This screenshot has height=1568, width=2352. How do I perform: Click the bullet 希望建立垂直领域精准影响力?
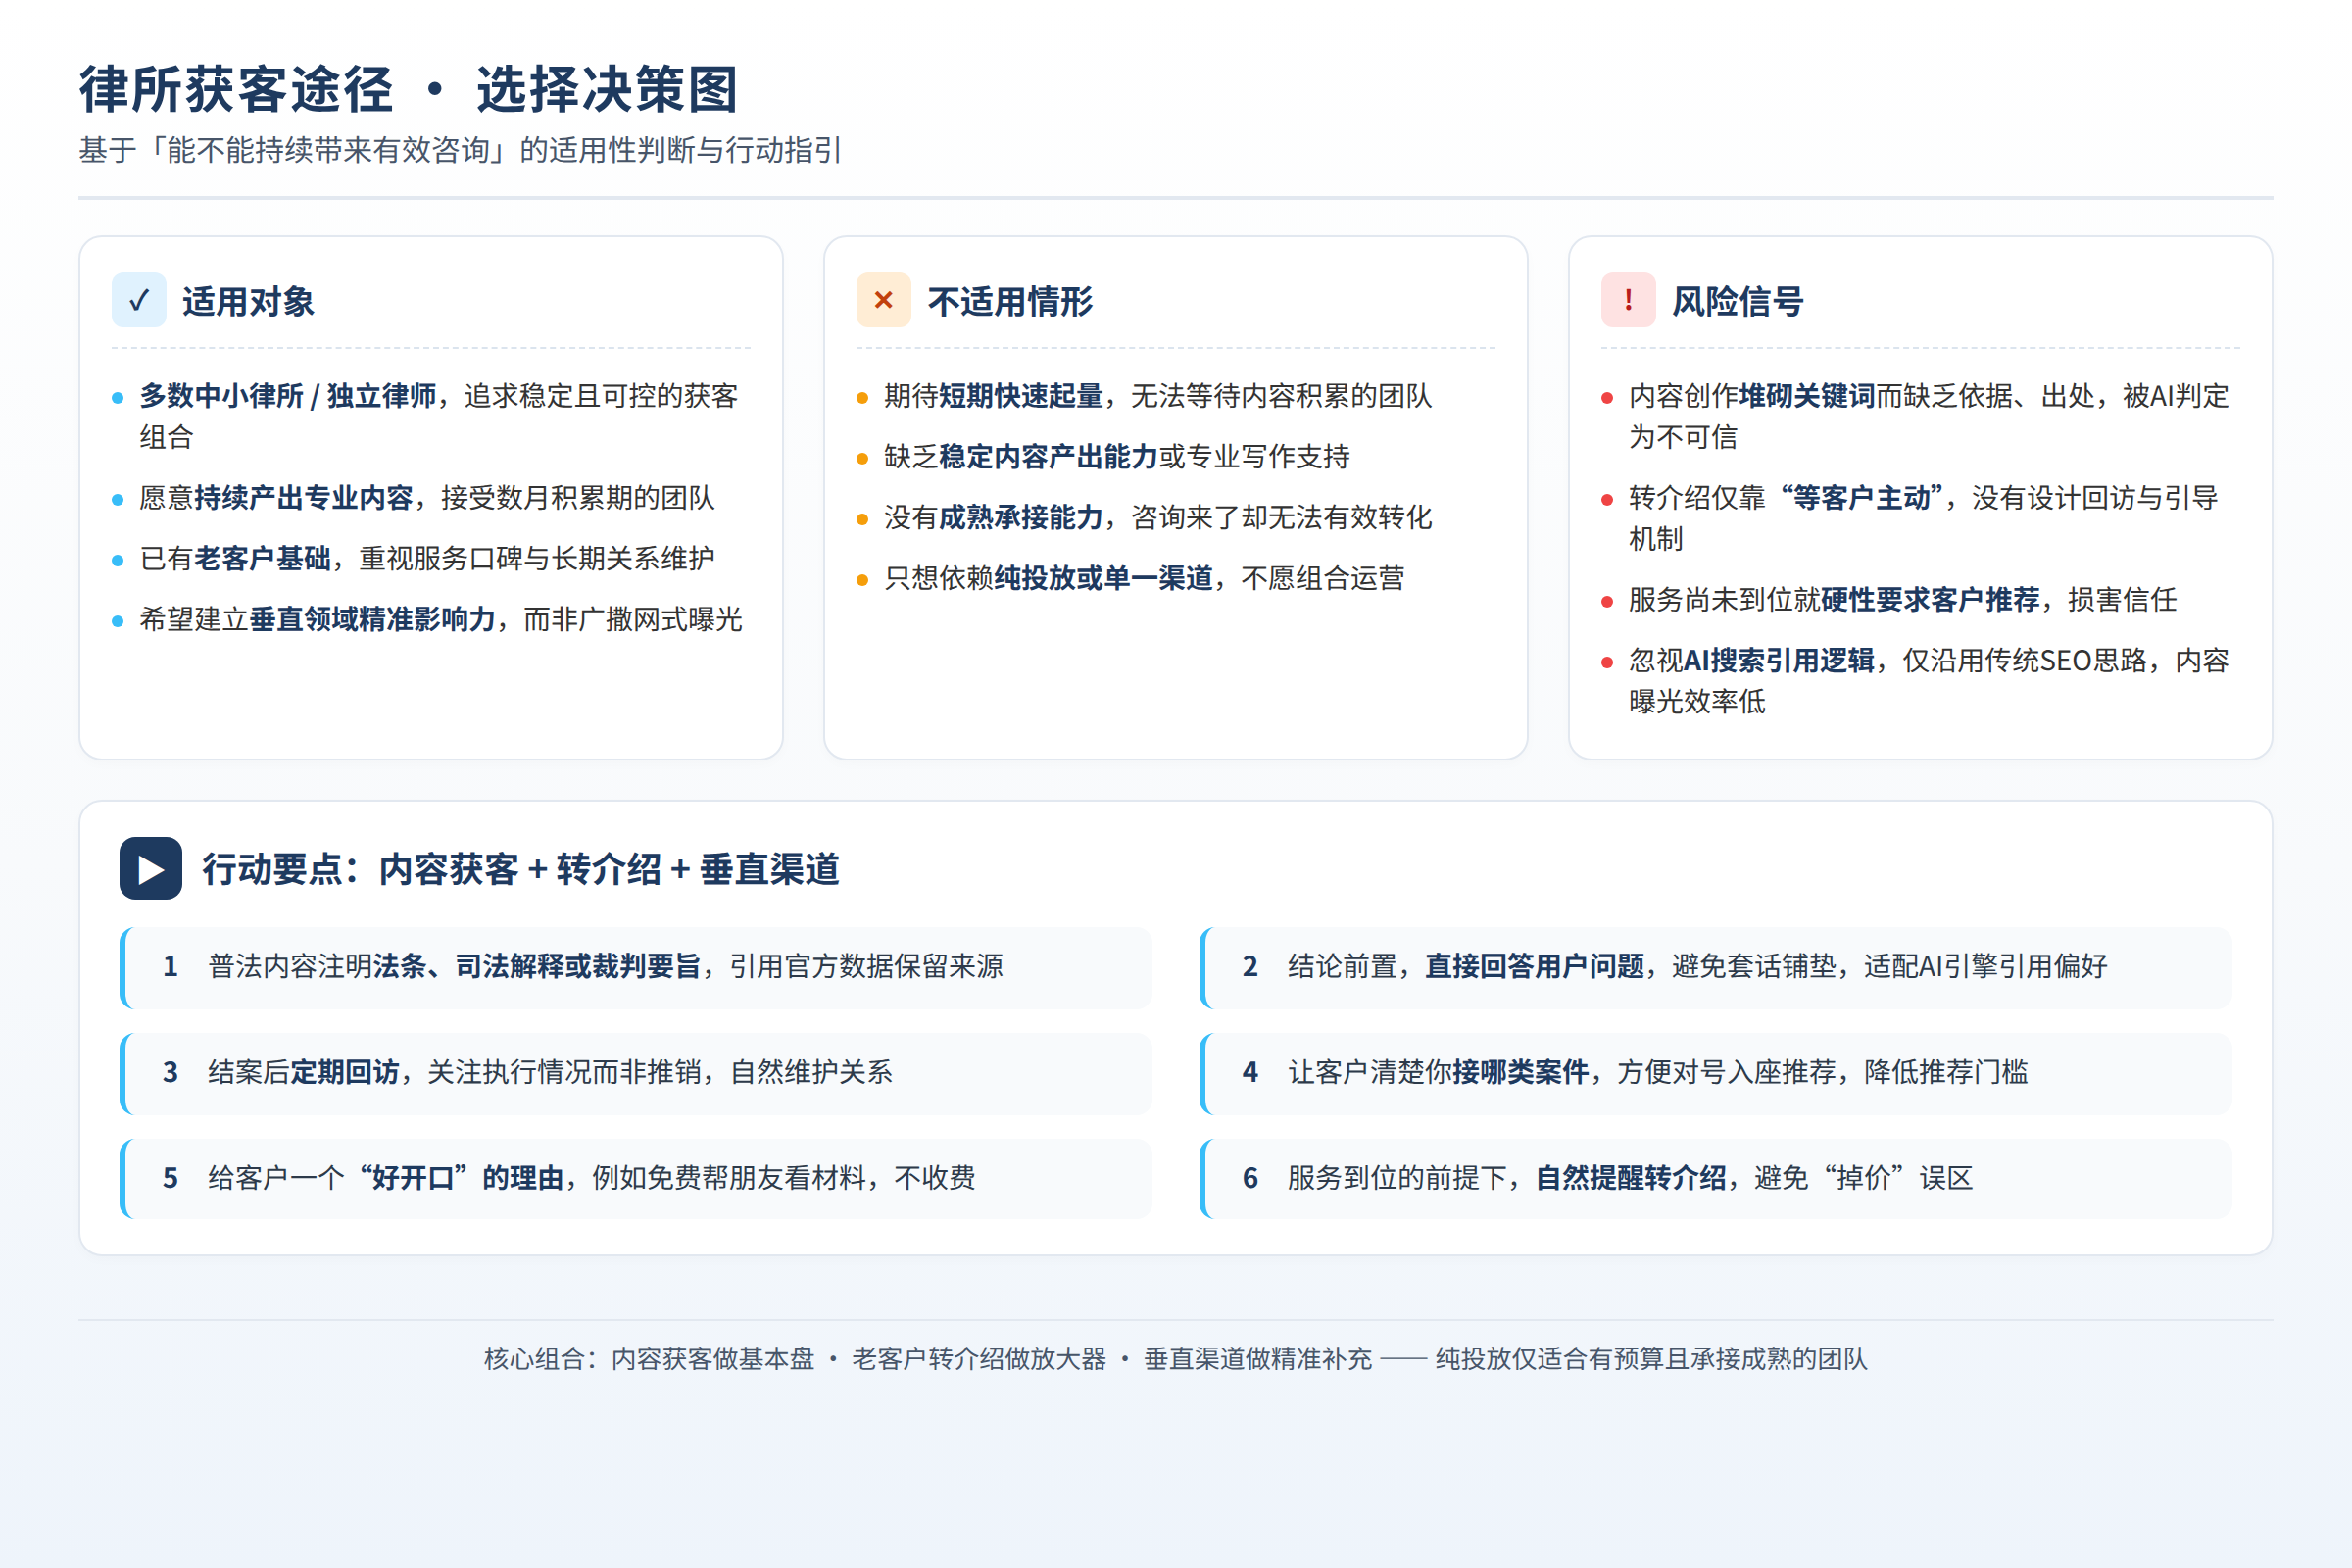(431, 620)
